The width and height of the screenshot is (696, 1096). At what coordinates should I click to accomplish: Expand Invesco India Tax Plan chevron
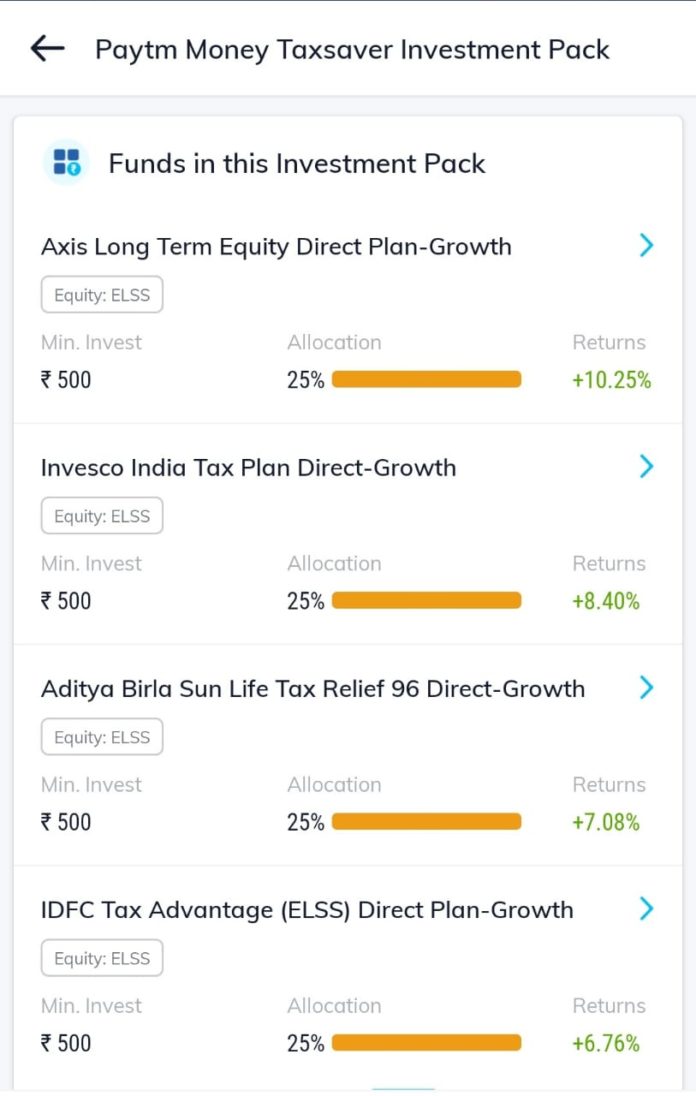646,466
